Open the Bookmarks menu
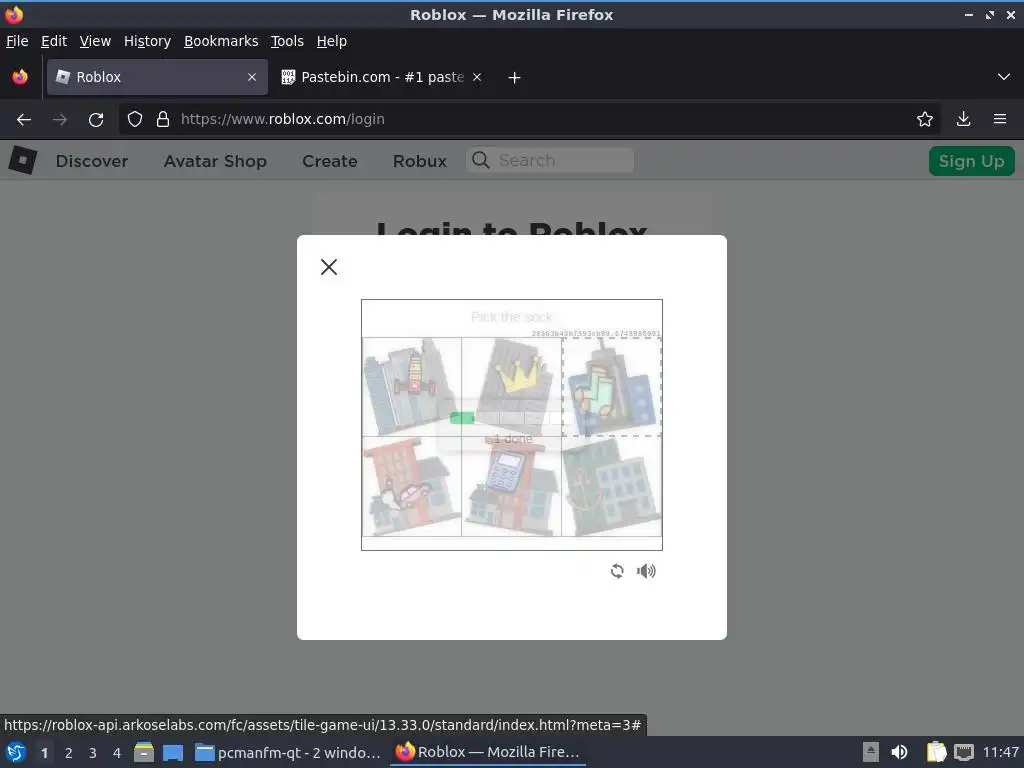Viewport: 1024px width, 768px height. 221,41
